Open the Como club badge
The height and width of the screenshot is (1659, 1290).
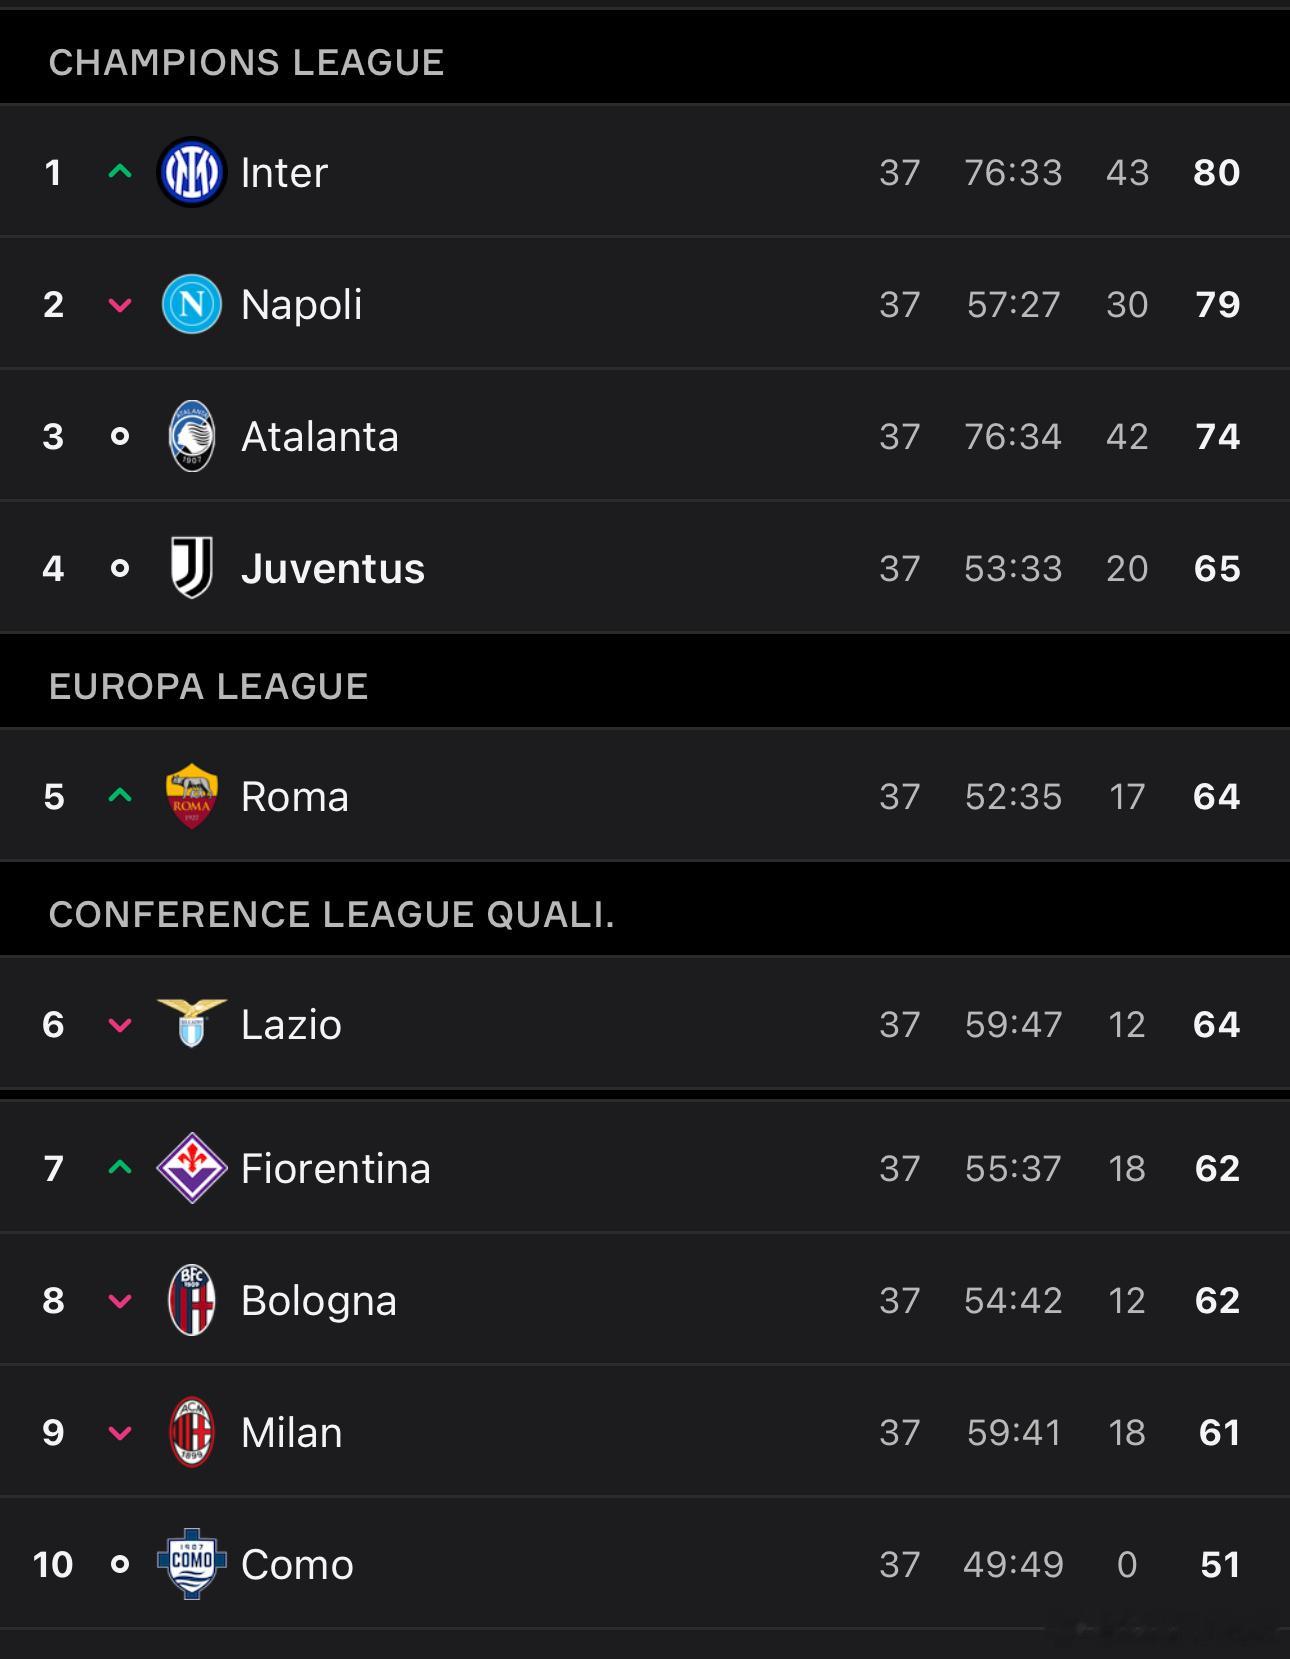click(x=192, y=1564)
